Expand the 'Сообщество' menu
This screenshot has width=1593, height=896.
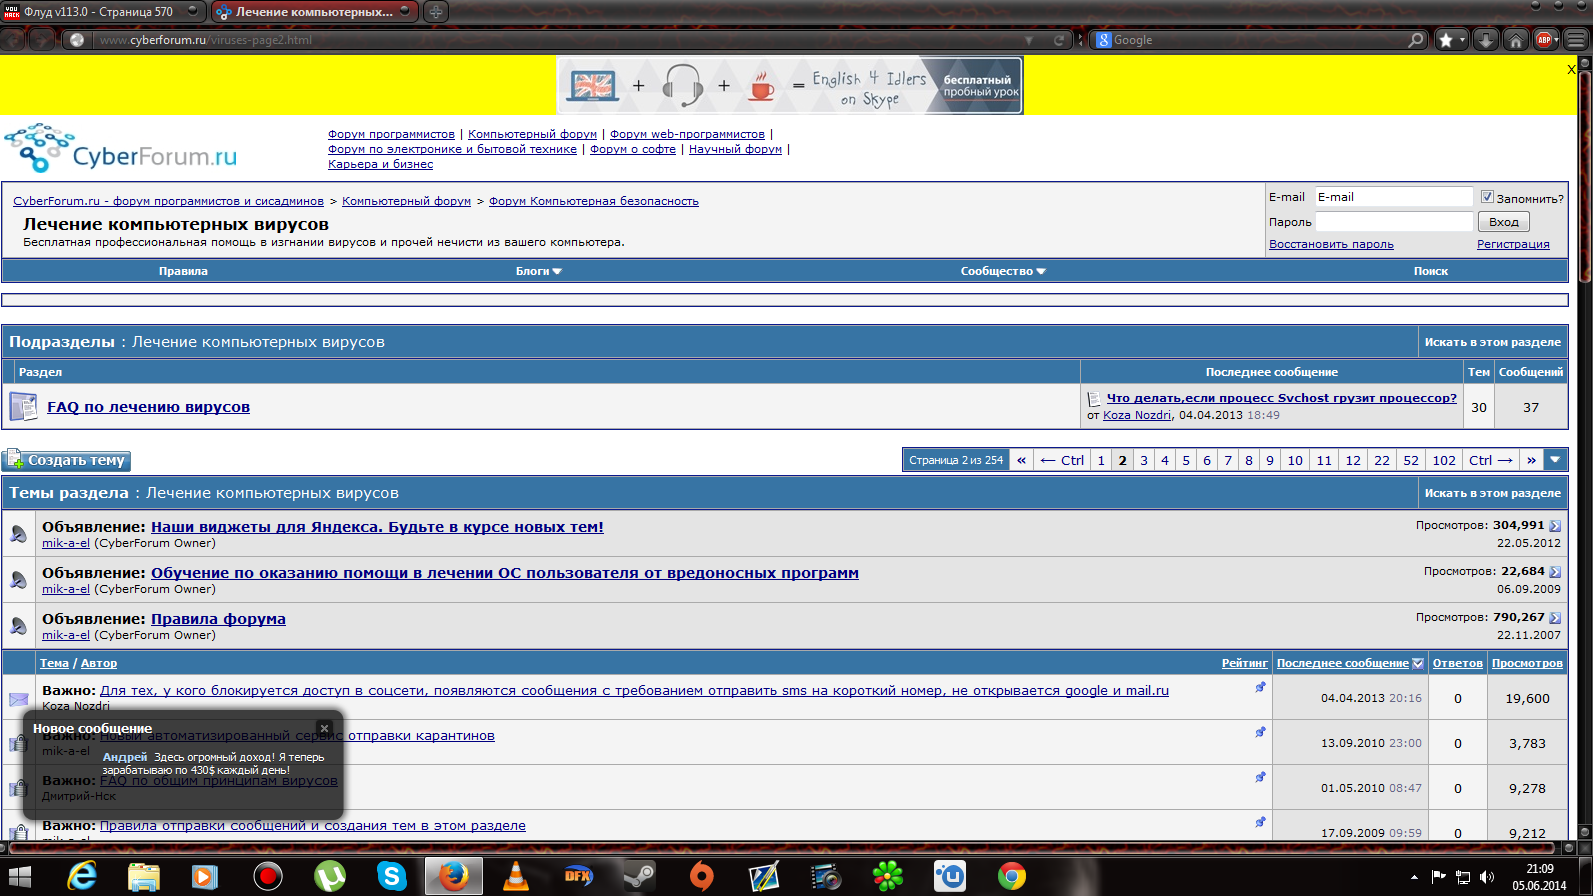[x=1003, y=271]
